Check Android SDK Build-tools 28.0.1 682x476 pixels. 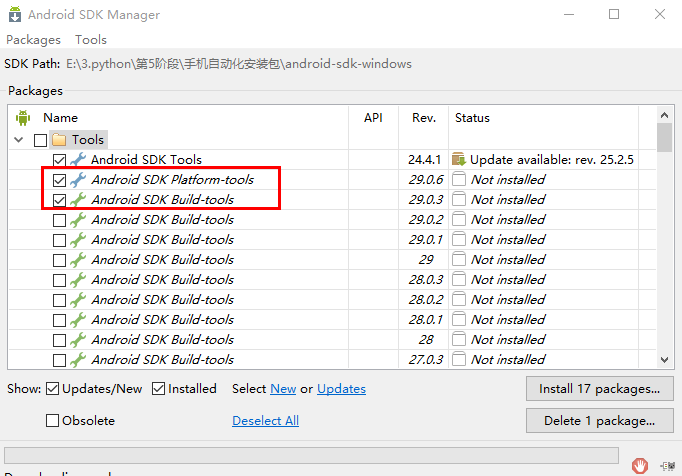tap(60, 320)
